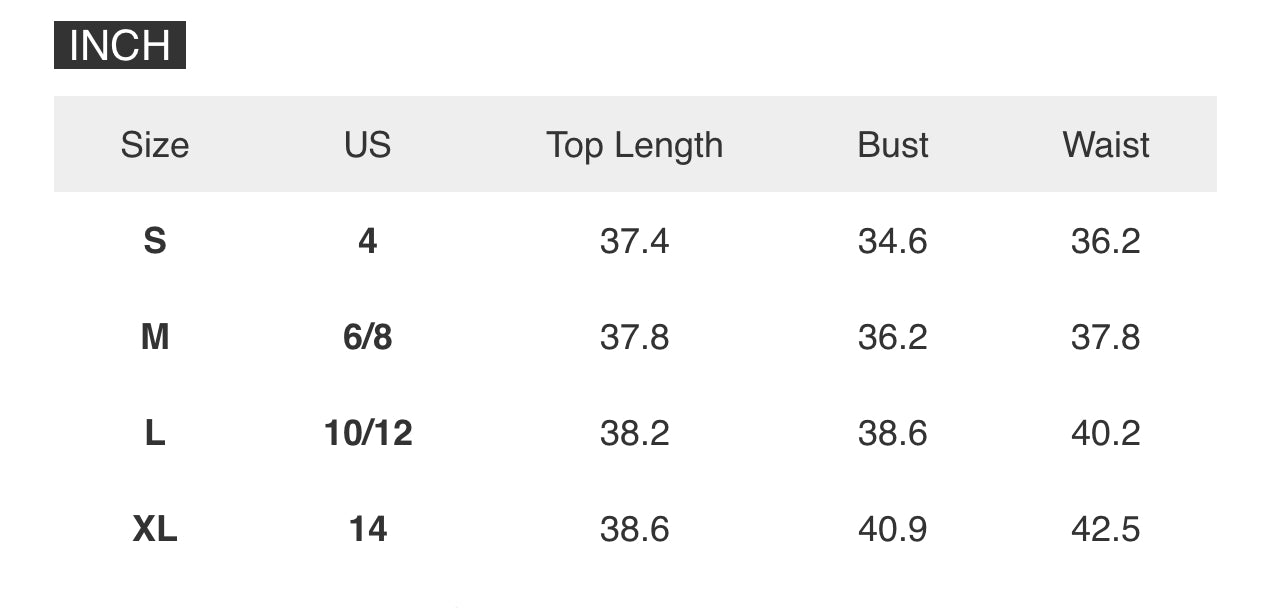Select the Waist column header

click(x=1105, y=145)
